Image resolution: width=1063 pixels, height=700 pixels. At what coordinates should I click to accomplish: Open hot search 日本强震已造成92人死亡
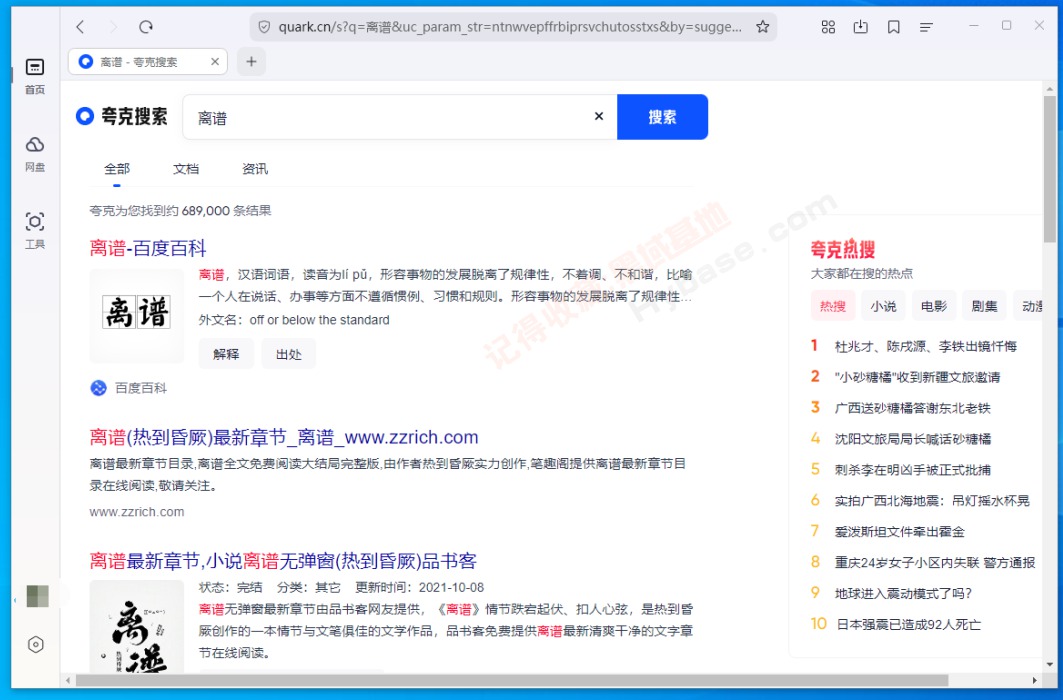coord(908,624)
